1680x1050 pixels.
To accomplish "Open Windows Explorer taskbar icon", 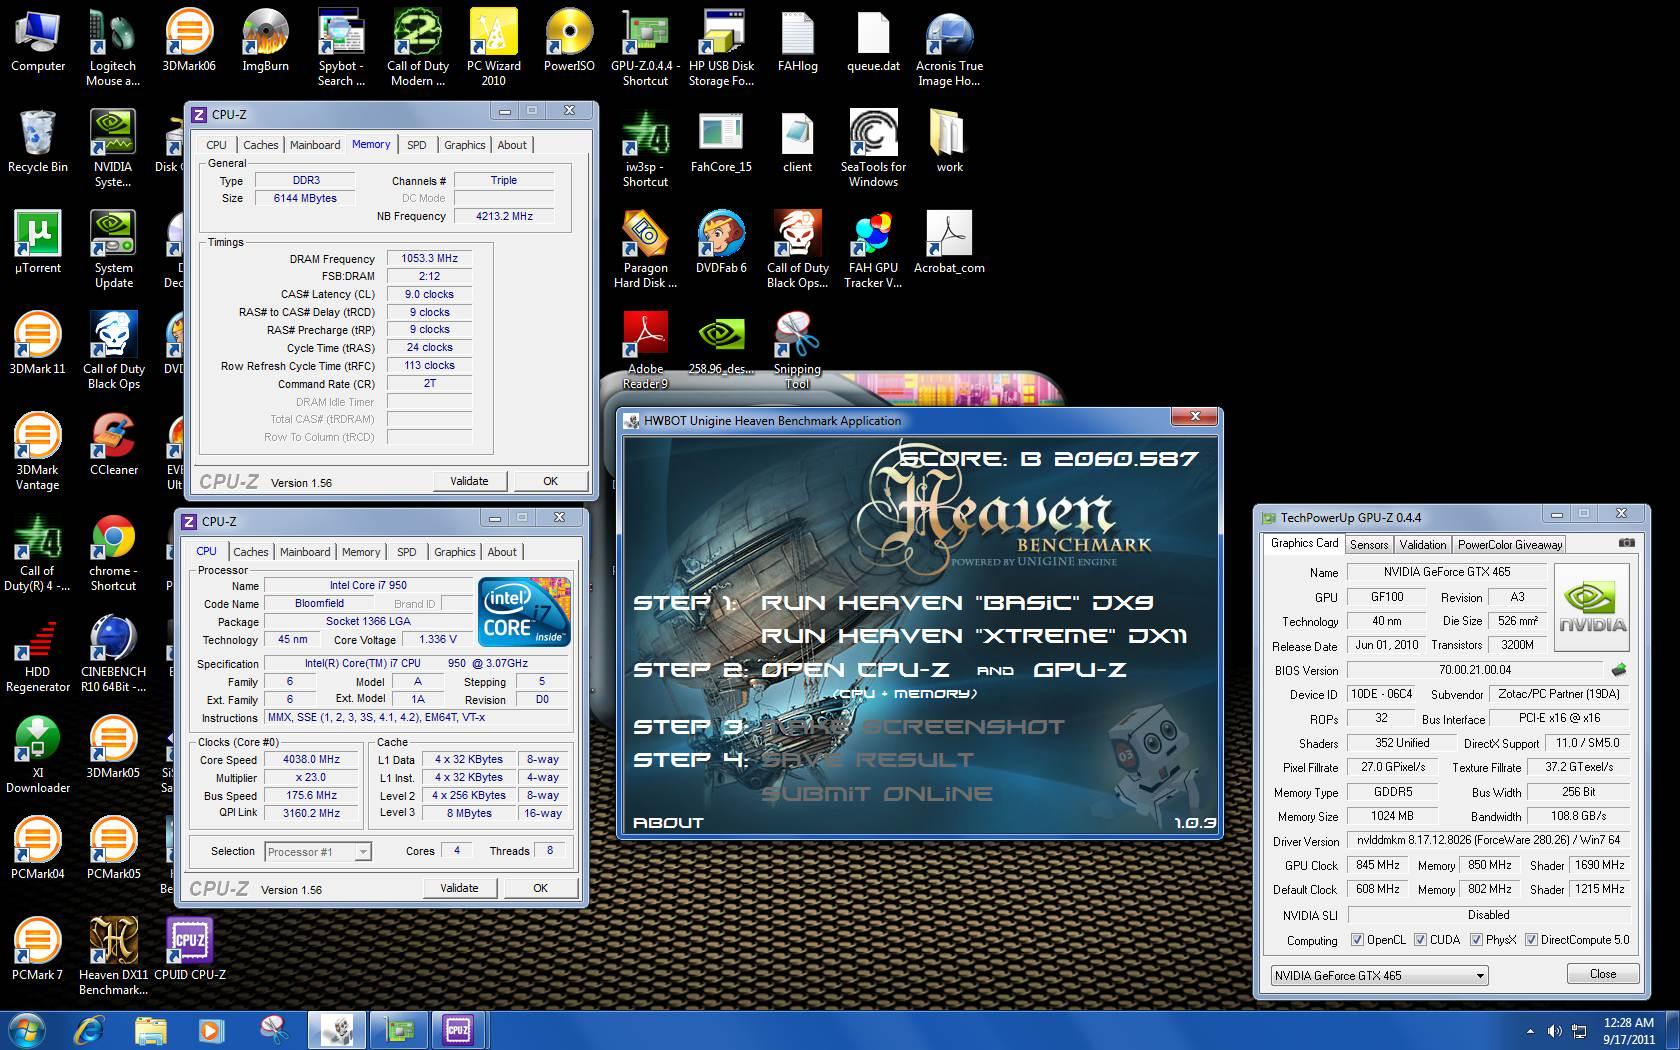I will (x=150, y=1030).
